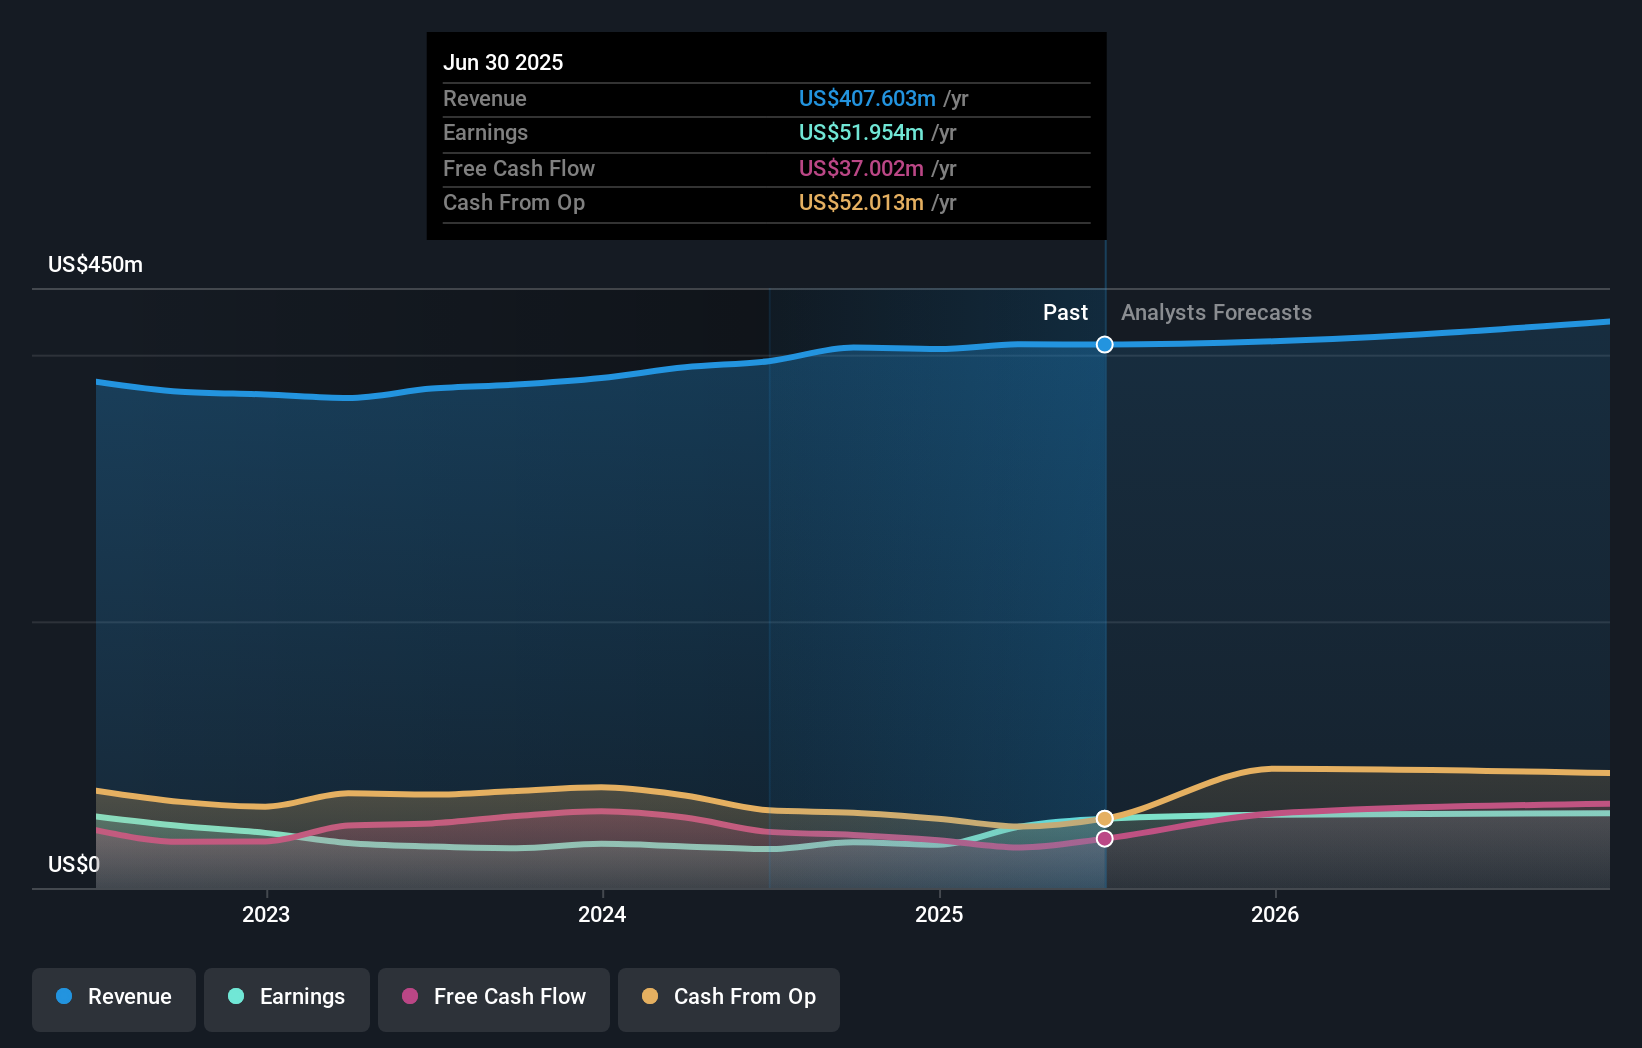Screen dimensions: 1642x1048
Task: Click the orange Cash From Op data point
Action: (x=1104, y=818)
